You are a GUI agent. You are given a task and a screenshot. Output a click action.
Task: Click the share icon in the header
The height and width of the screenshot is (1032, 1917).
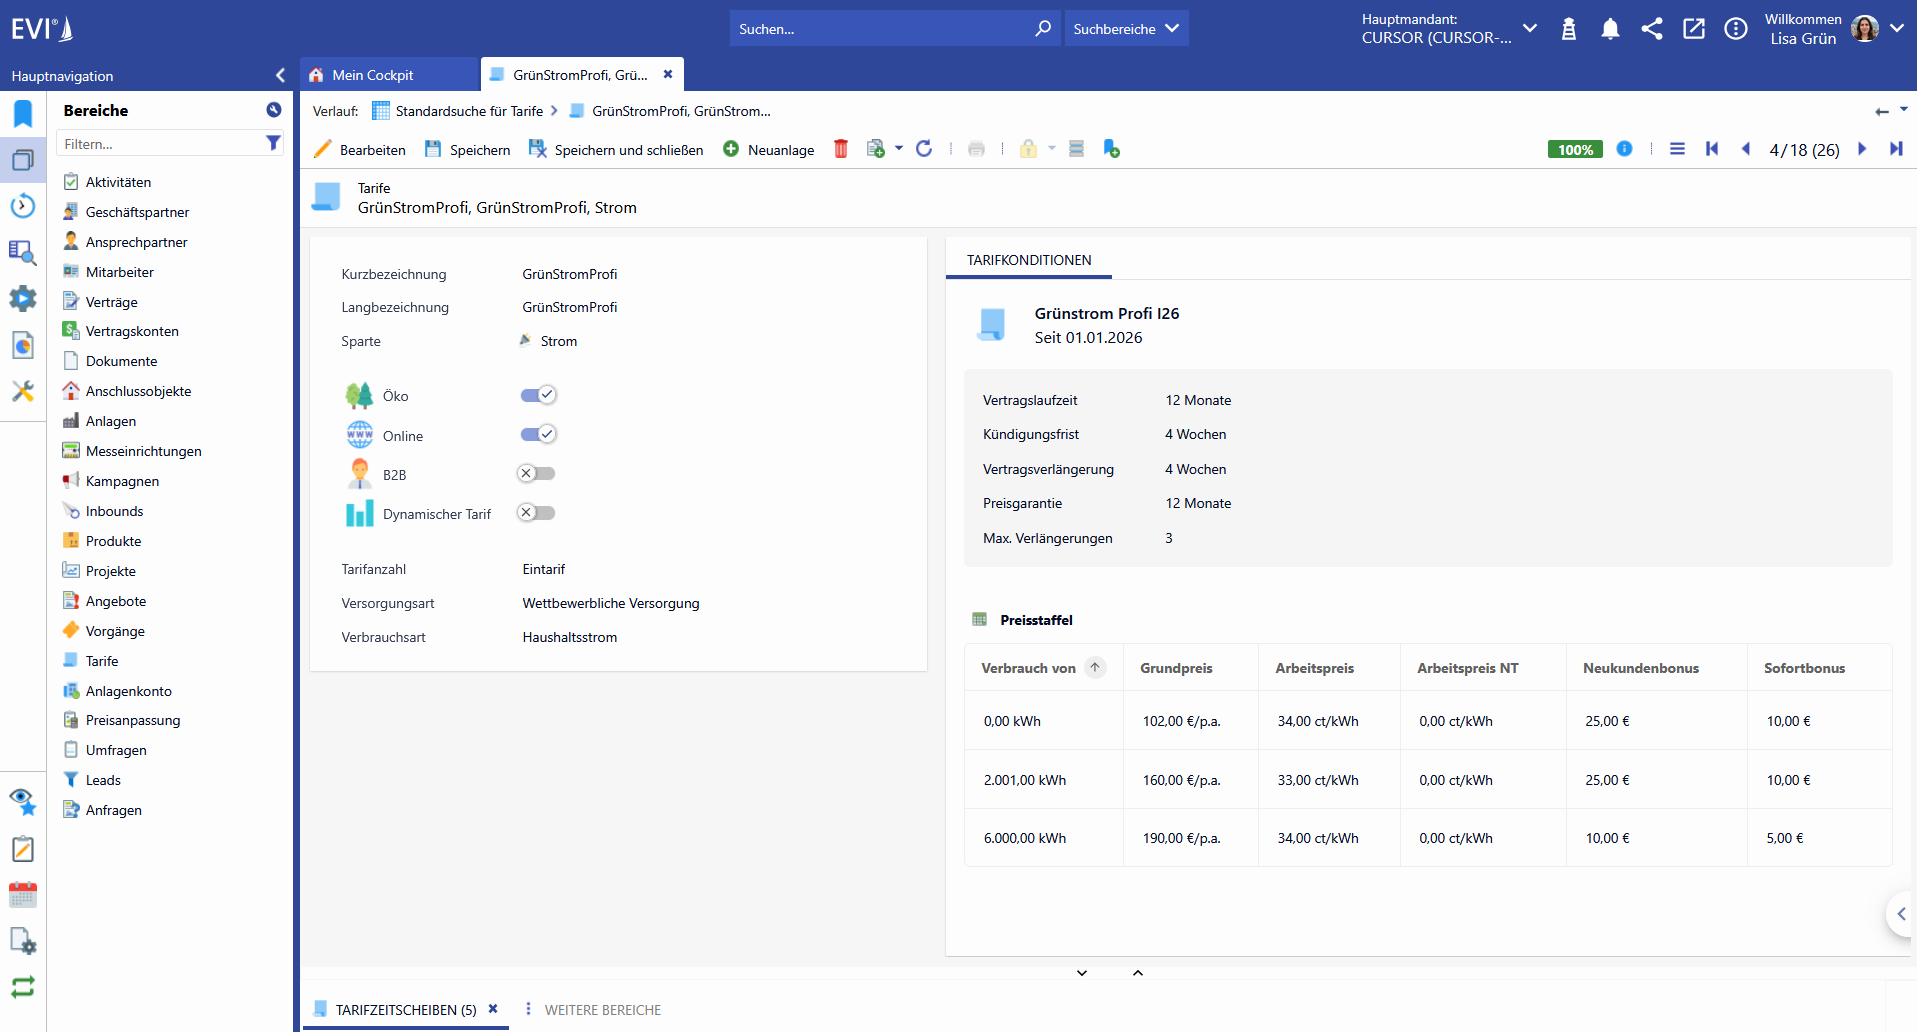pos(1652,29)
